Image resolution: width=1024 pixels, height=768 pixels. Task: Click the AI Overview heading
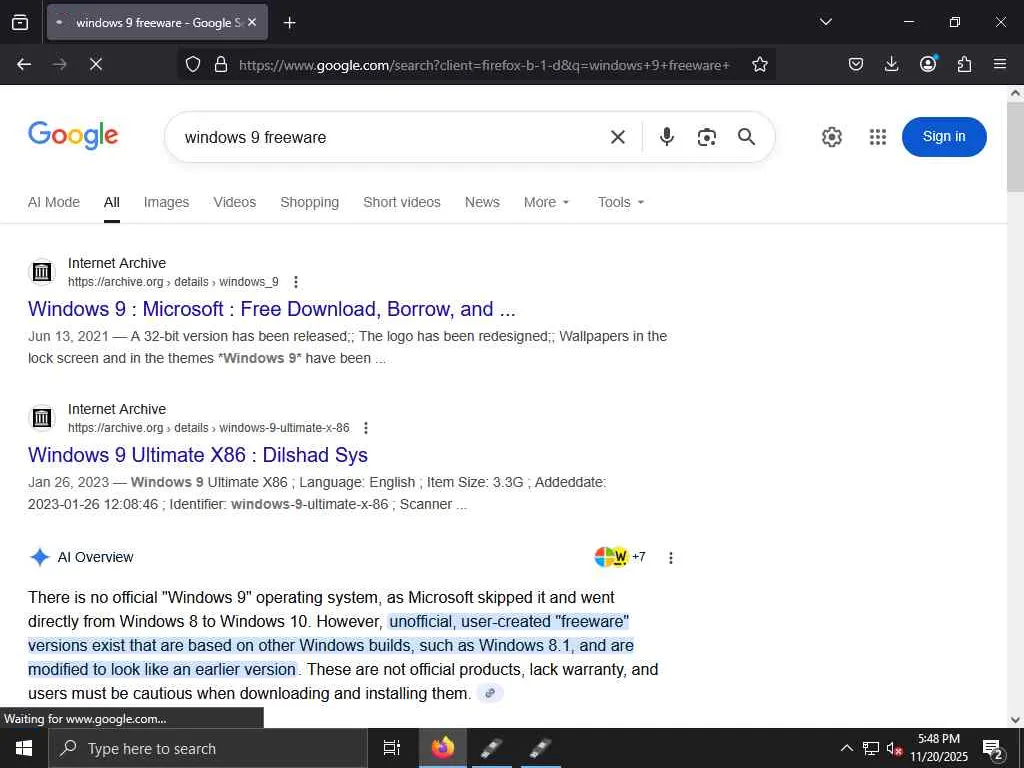(95, 557)
